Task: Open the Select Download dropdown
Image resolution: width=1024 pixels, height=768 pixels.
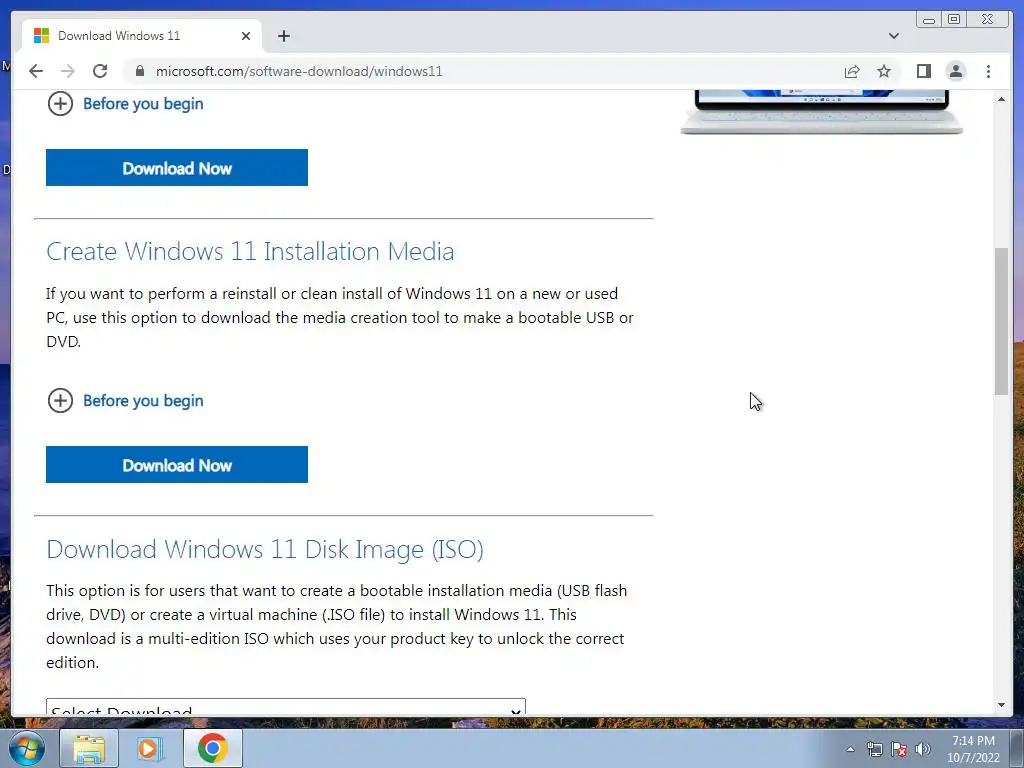Action: tap(285, 707)
